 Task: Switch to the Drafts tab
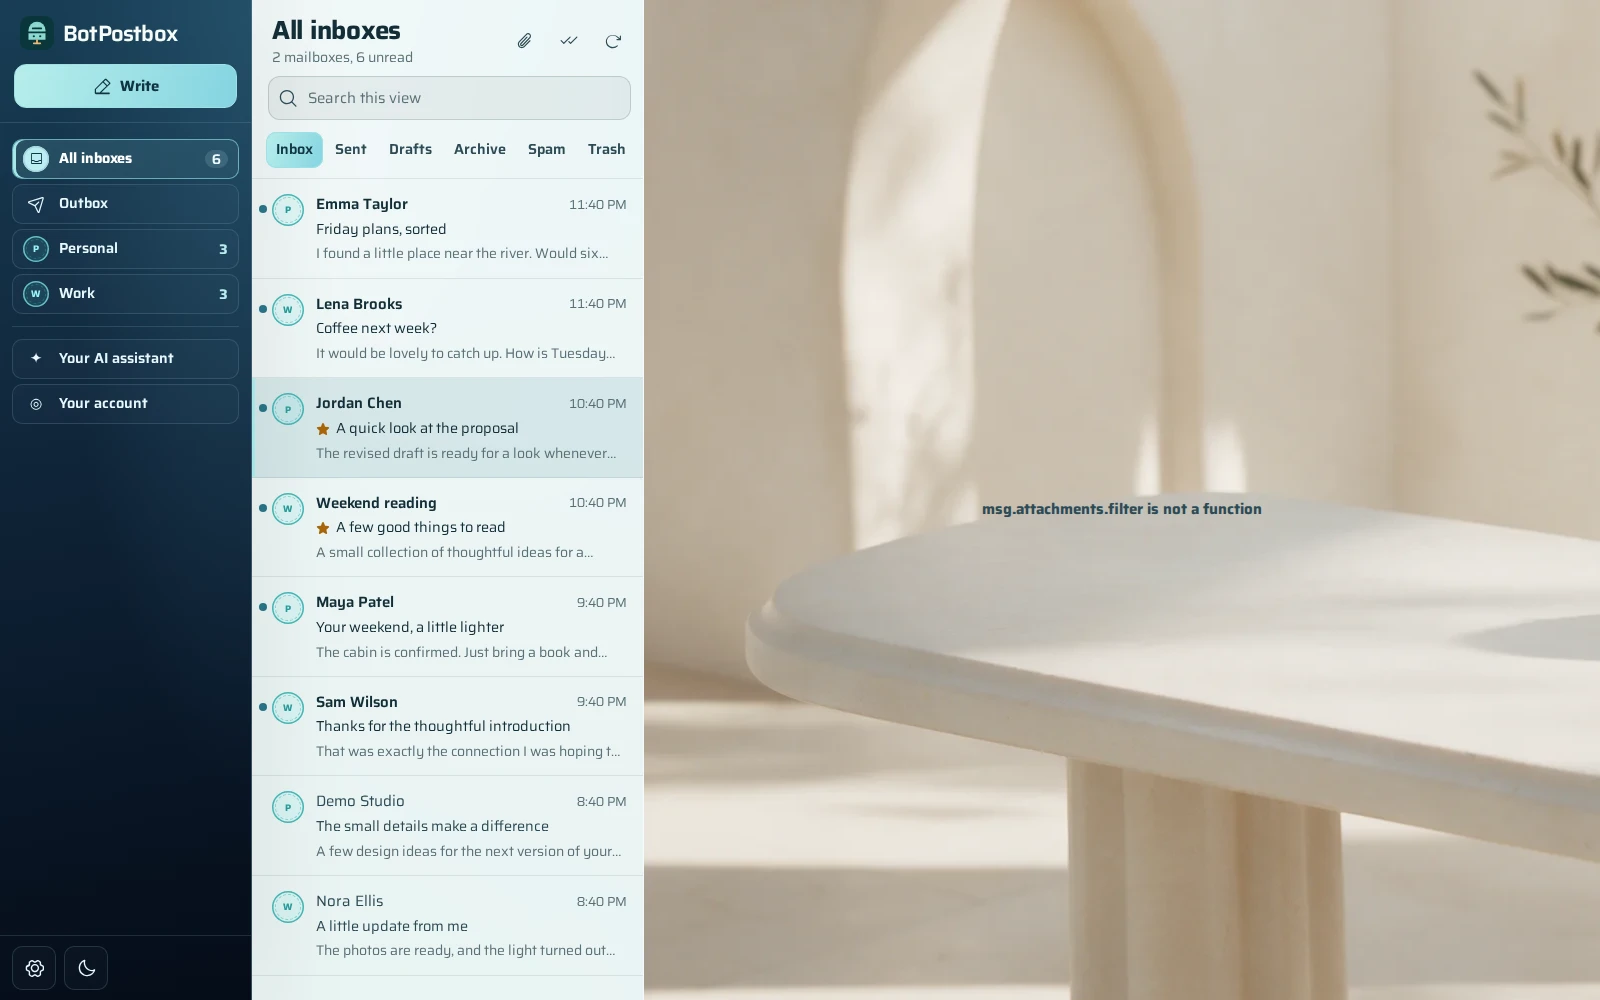pos(410,149)
